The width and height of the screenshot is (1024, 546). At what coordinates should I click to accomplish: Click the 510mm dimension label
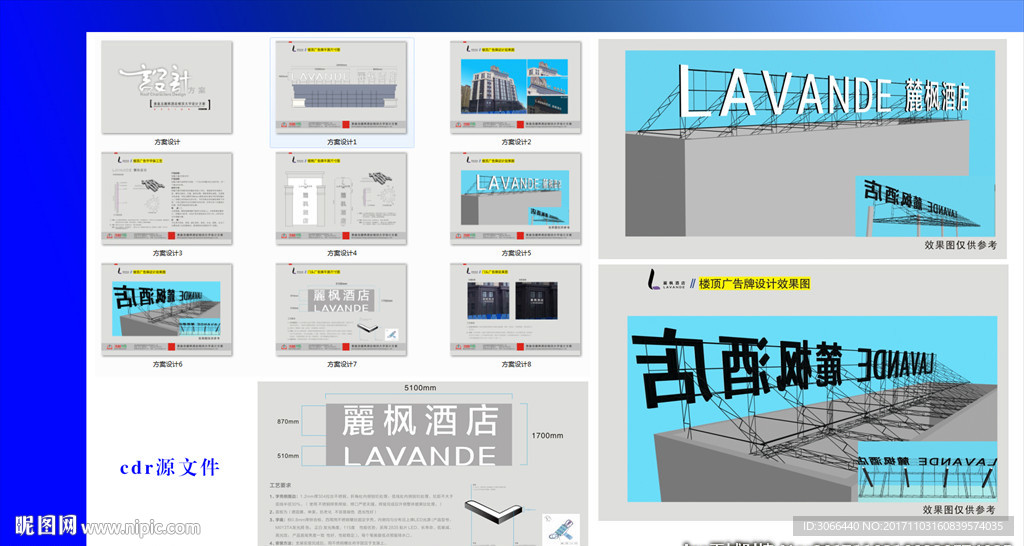pyautogui.click(x=288, y=456)
